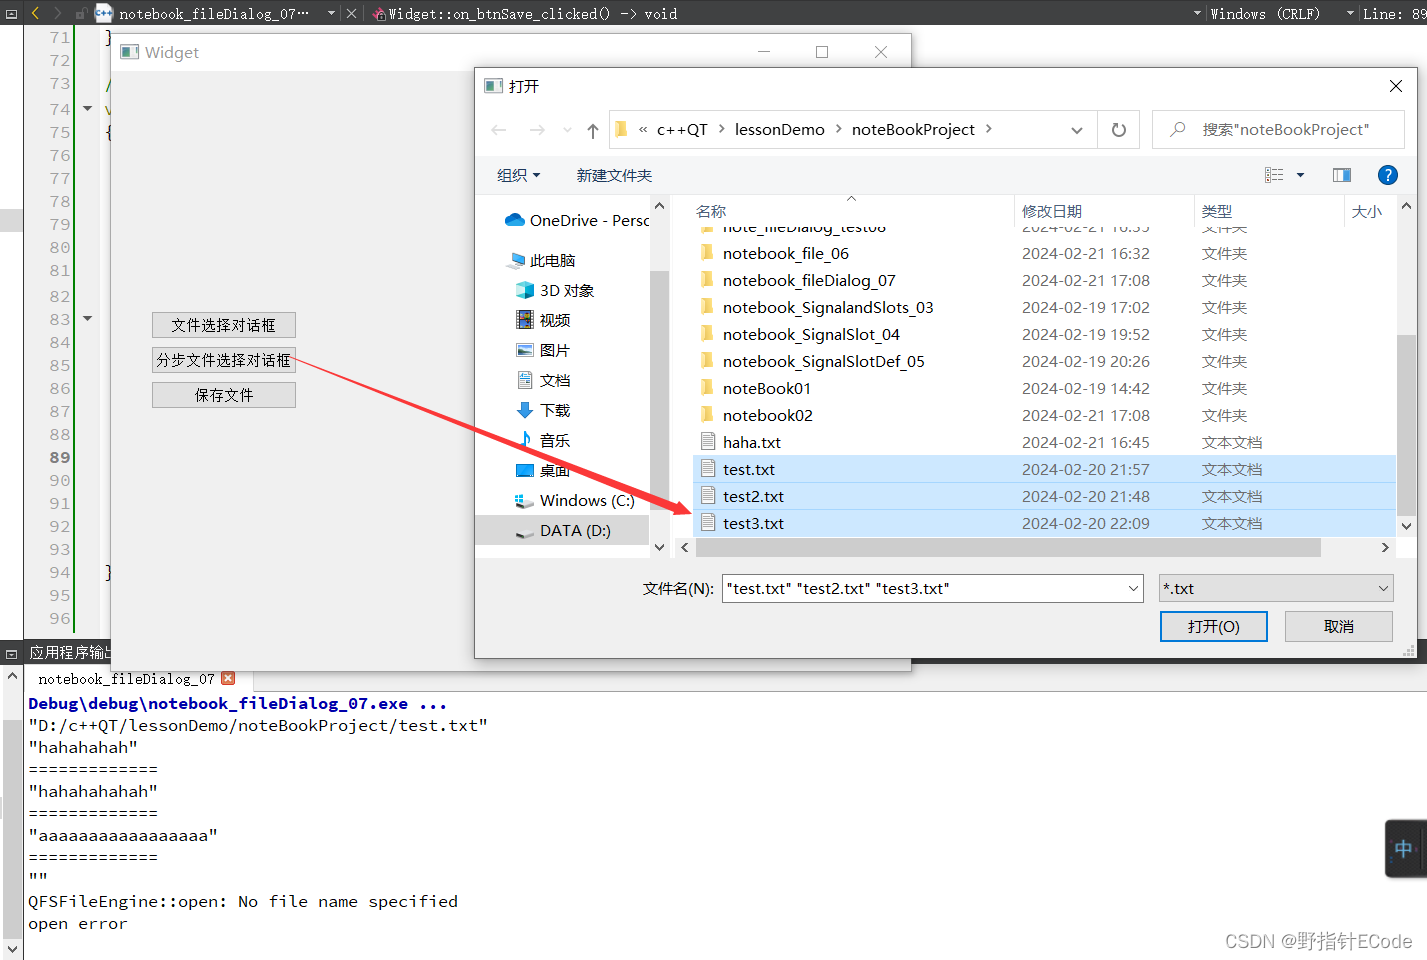Screen dimensions: 1427x960
Task: Sort files by 名称 column
Action: (711, 211)
